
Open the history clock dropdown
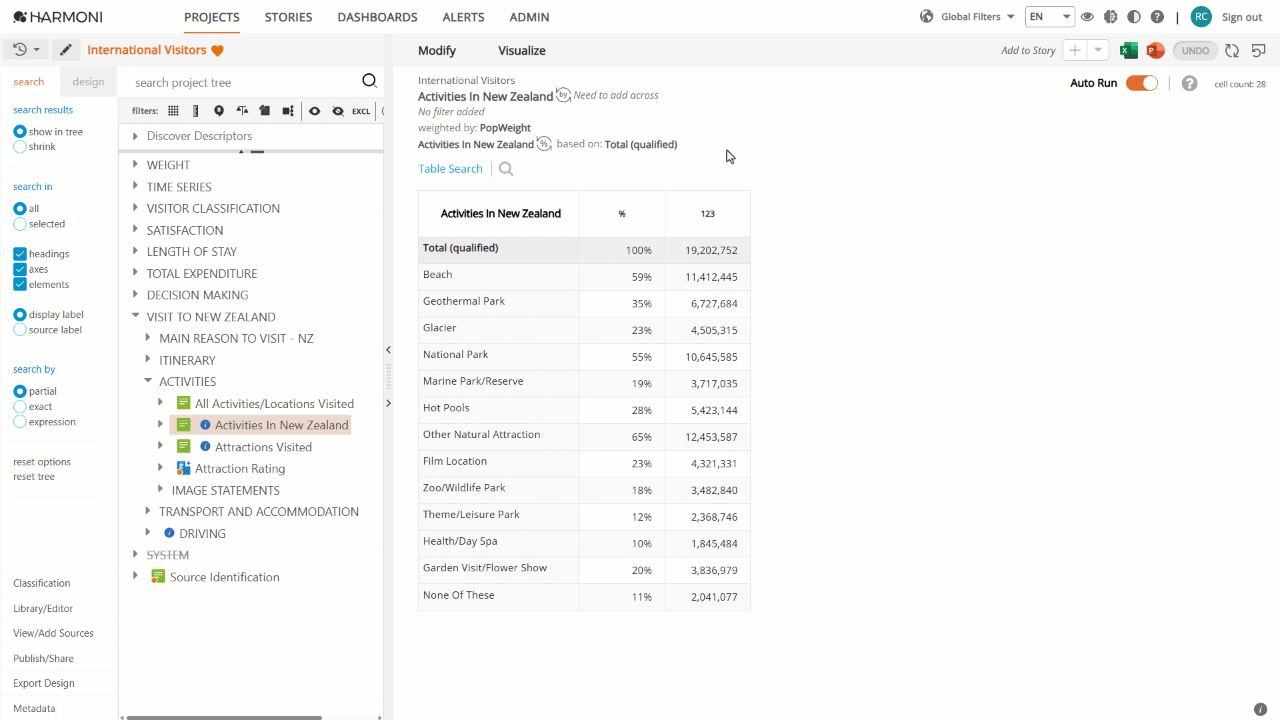26,50
